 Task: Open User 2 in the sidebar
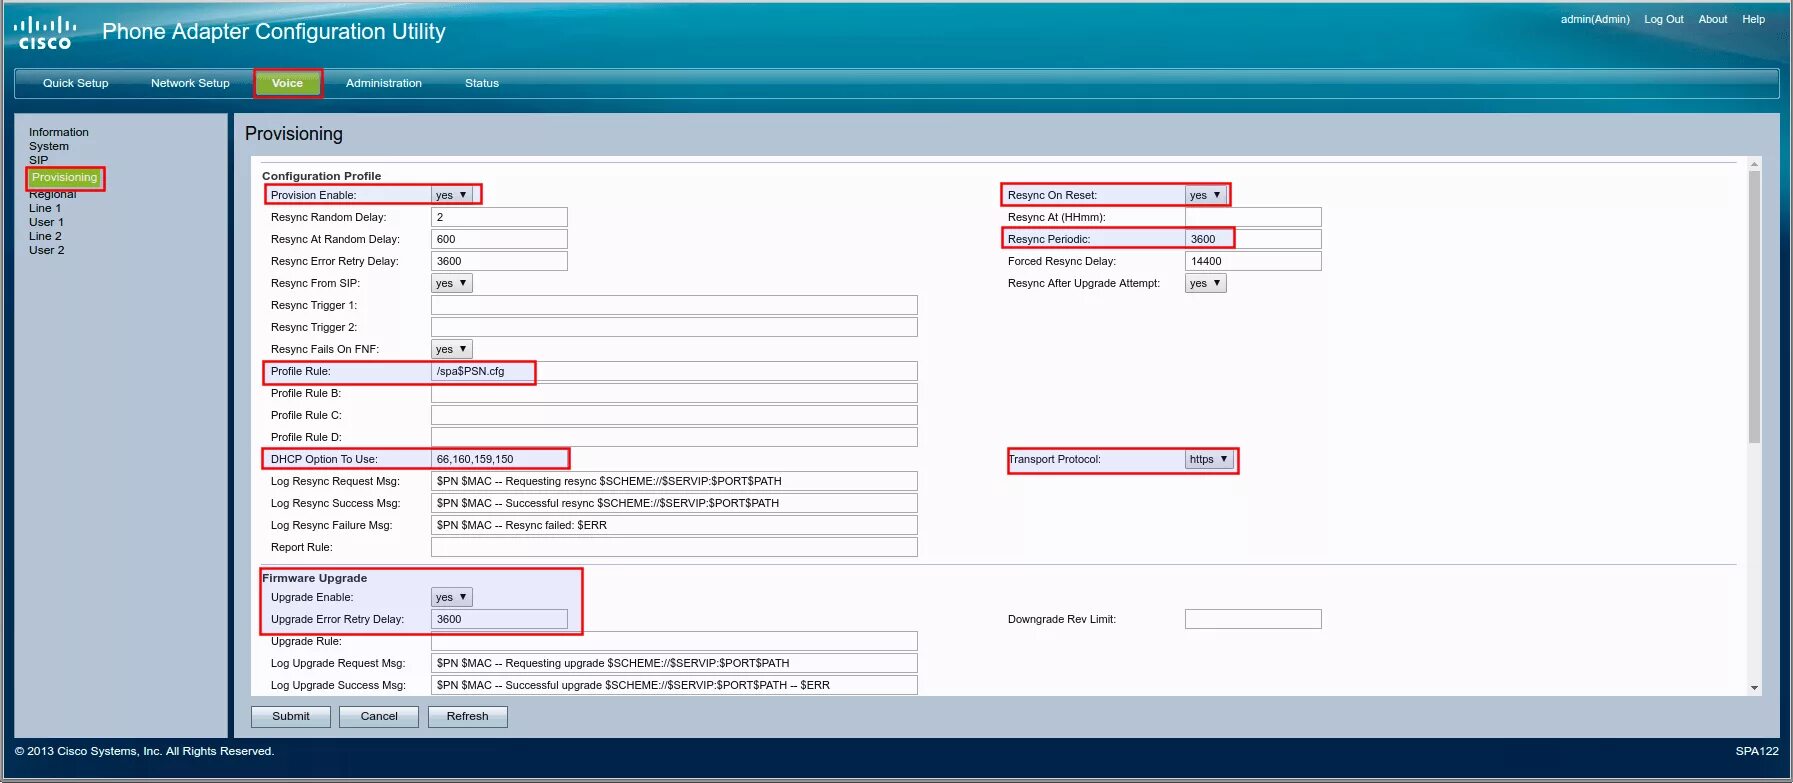click(46, 250)
